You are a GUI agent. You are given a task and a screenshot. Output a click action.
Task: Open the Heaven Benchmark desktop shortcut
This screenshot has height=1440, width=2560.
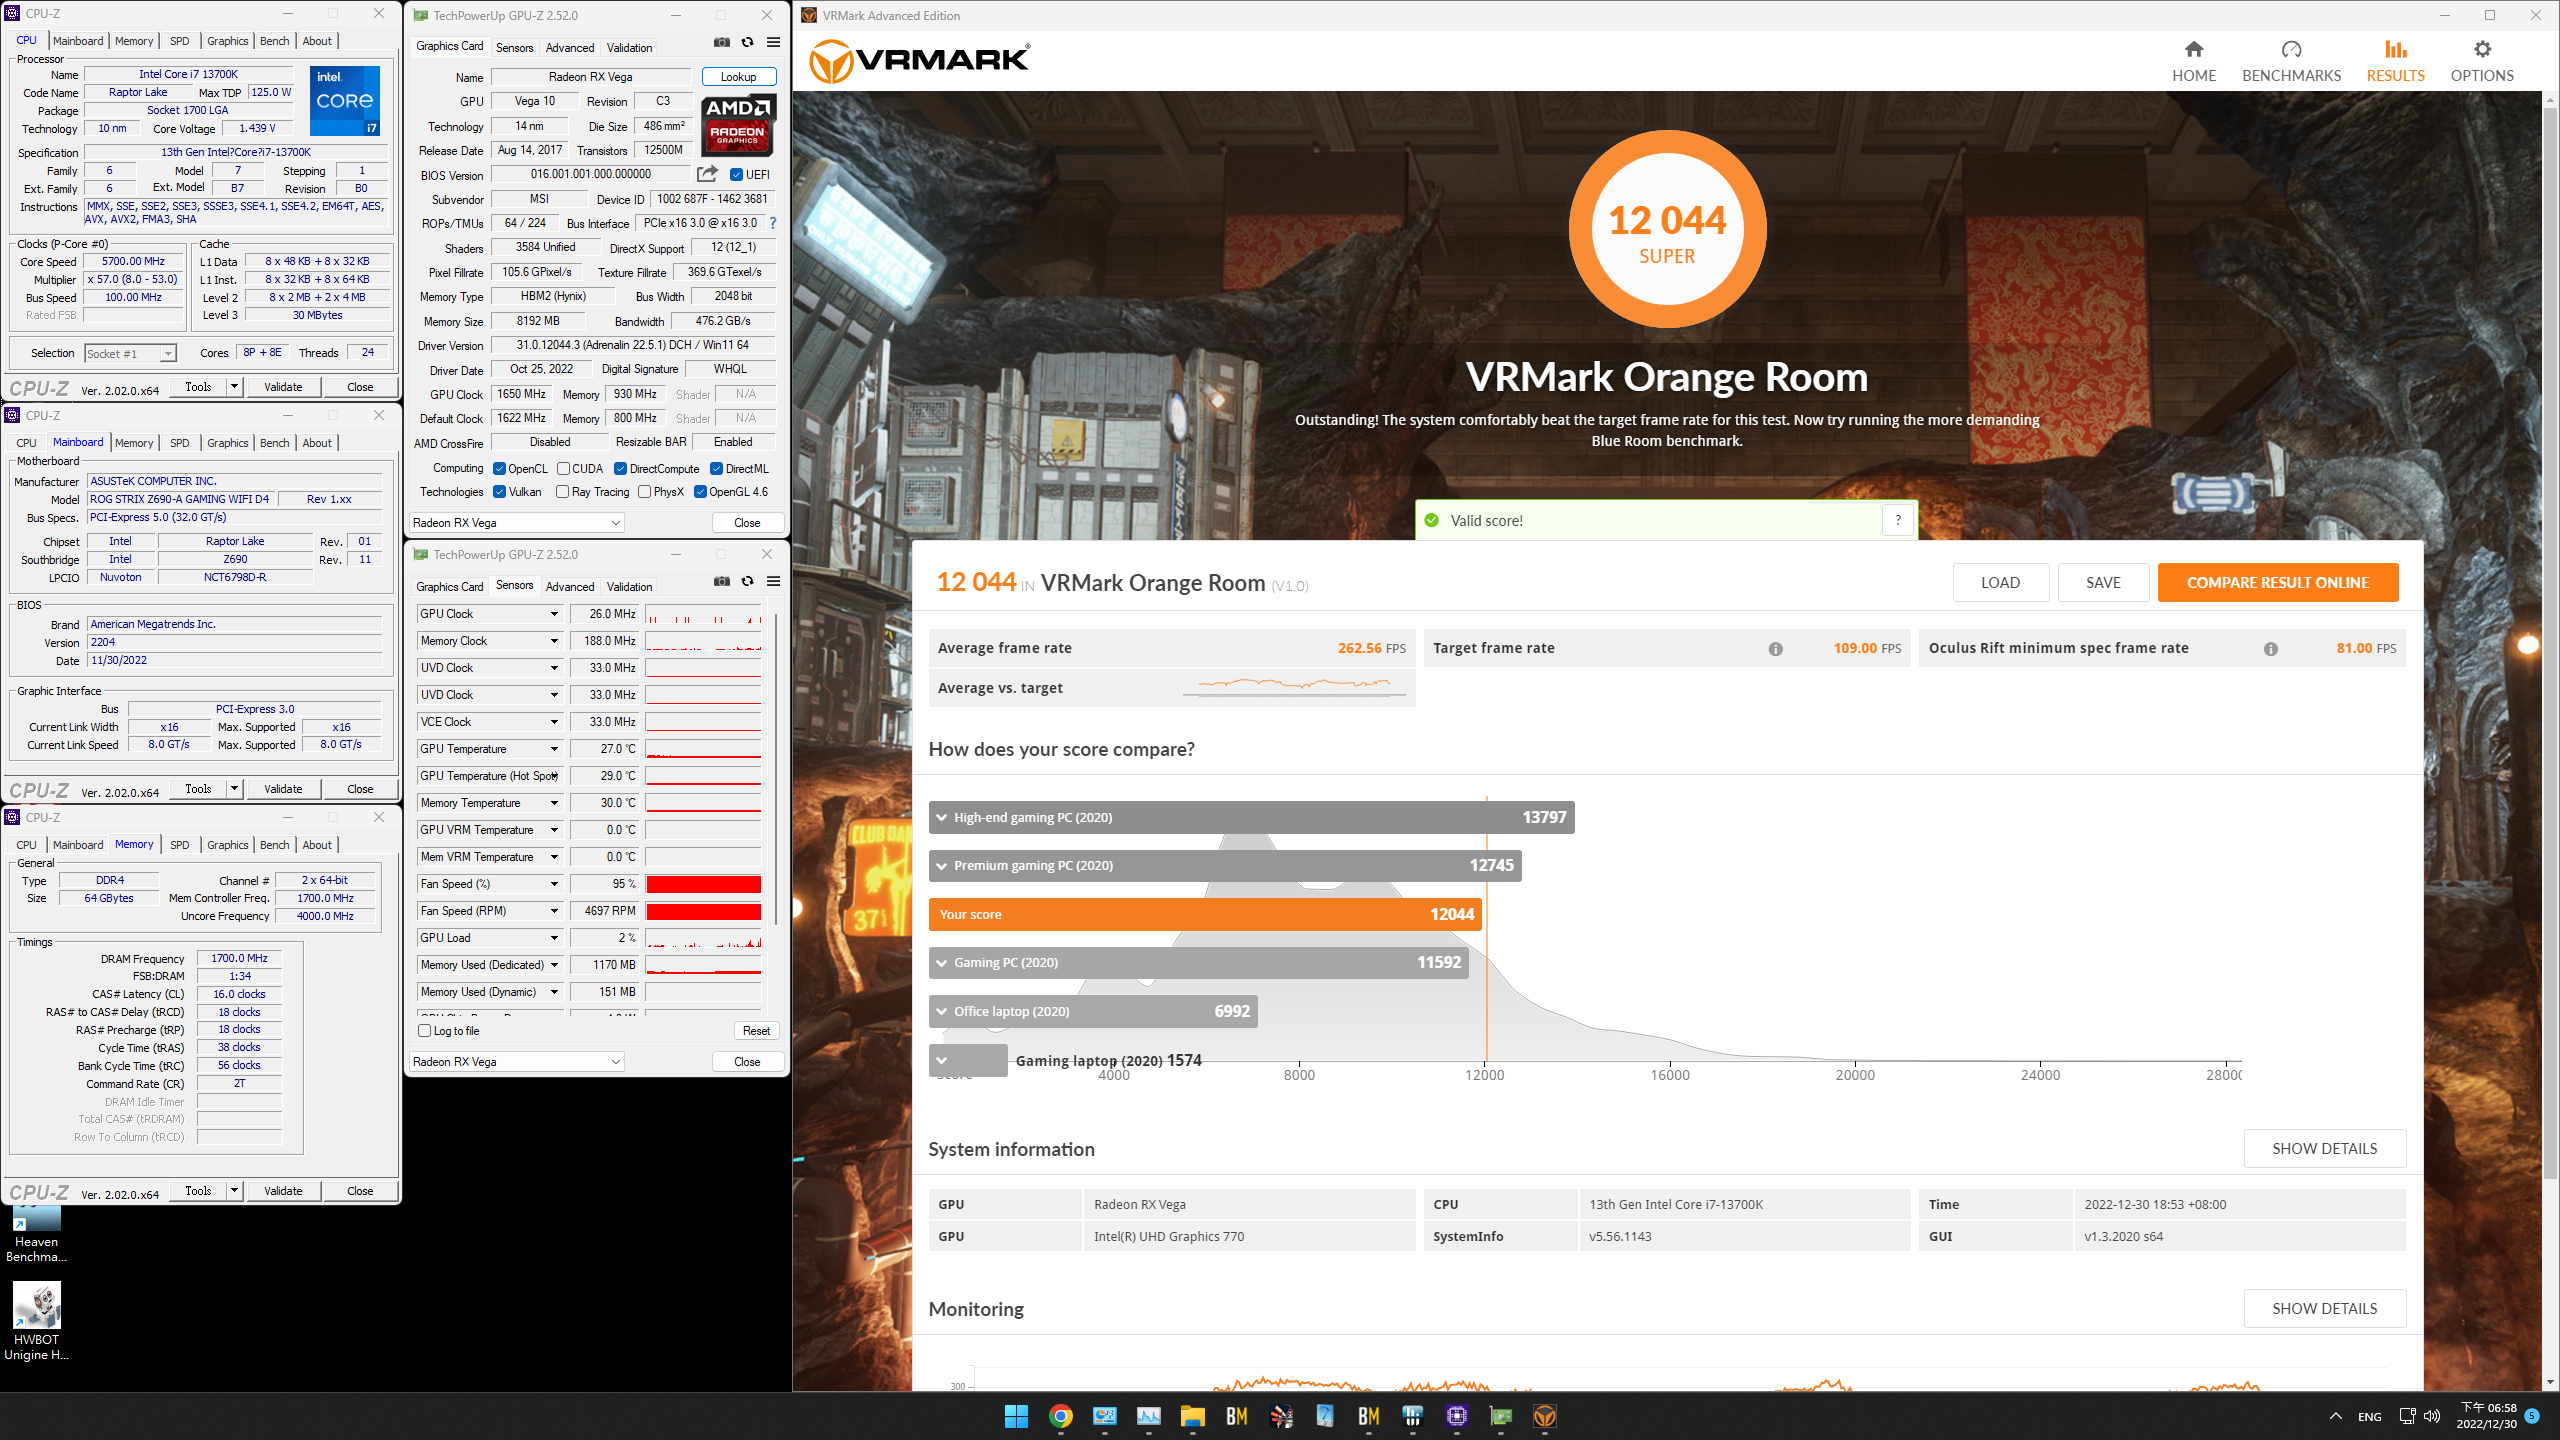click(x=36, y=1234)
